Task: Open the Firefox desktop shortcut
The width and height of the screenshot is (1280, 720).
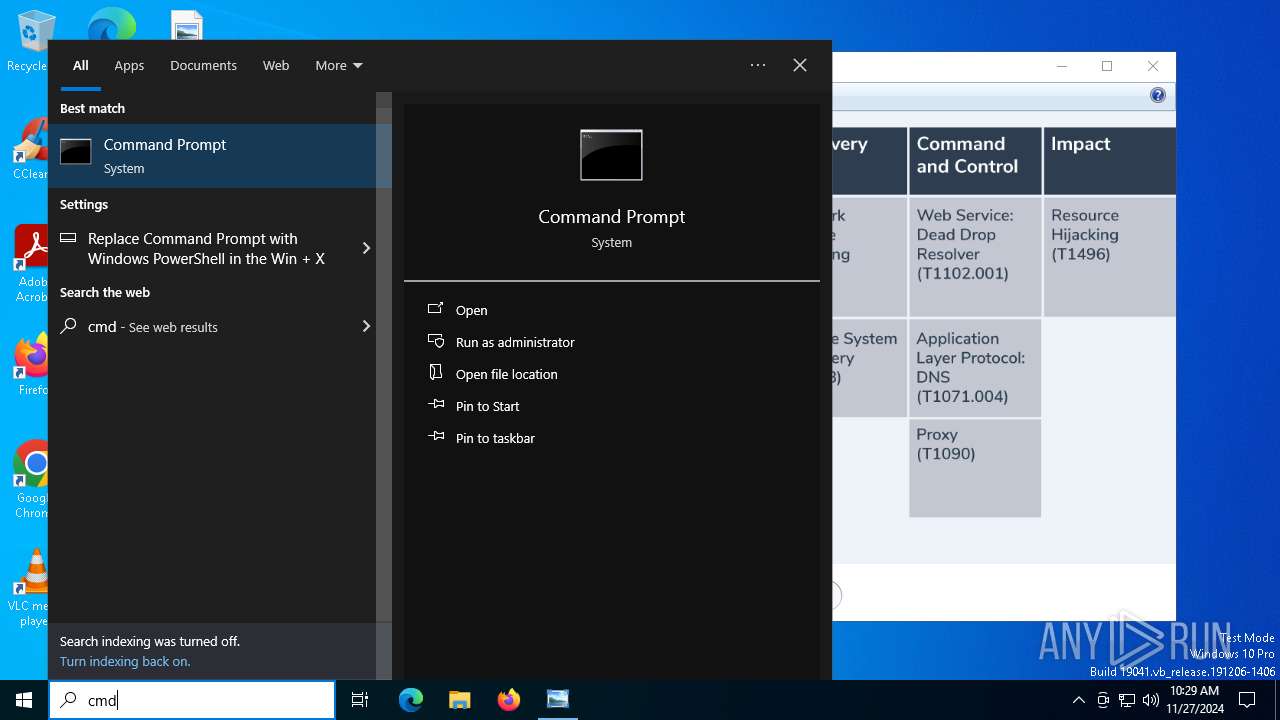Action: tap(31, 365)
